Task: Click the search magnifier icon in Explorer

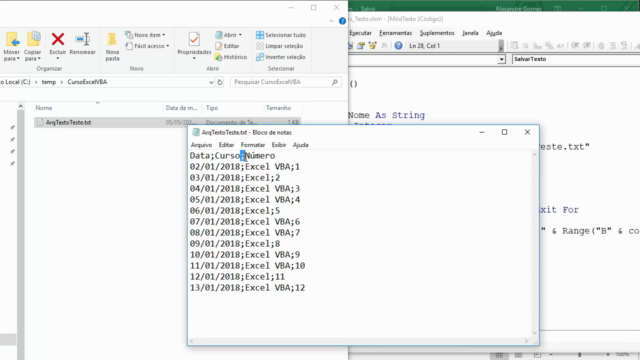Action: coord(335,82)
